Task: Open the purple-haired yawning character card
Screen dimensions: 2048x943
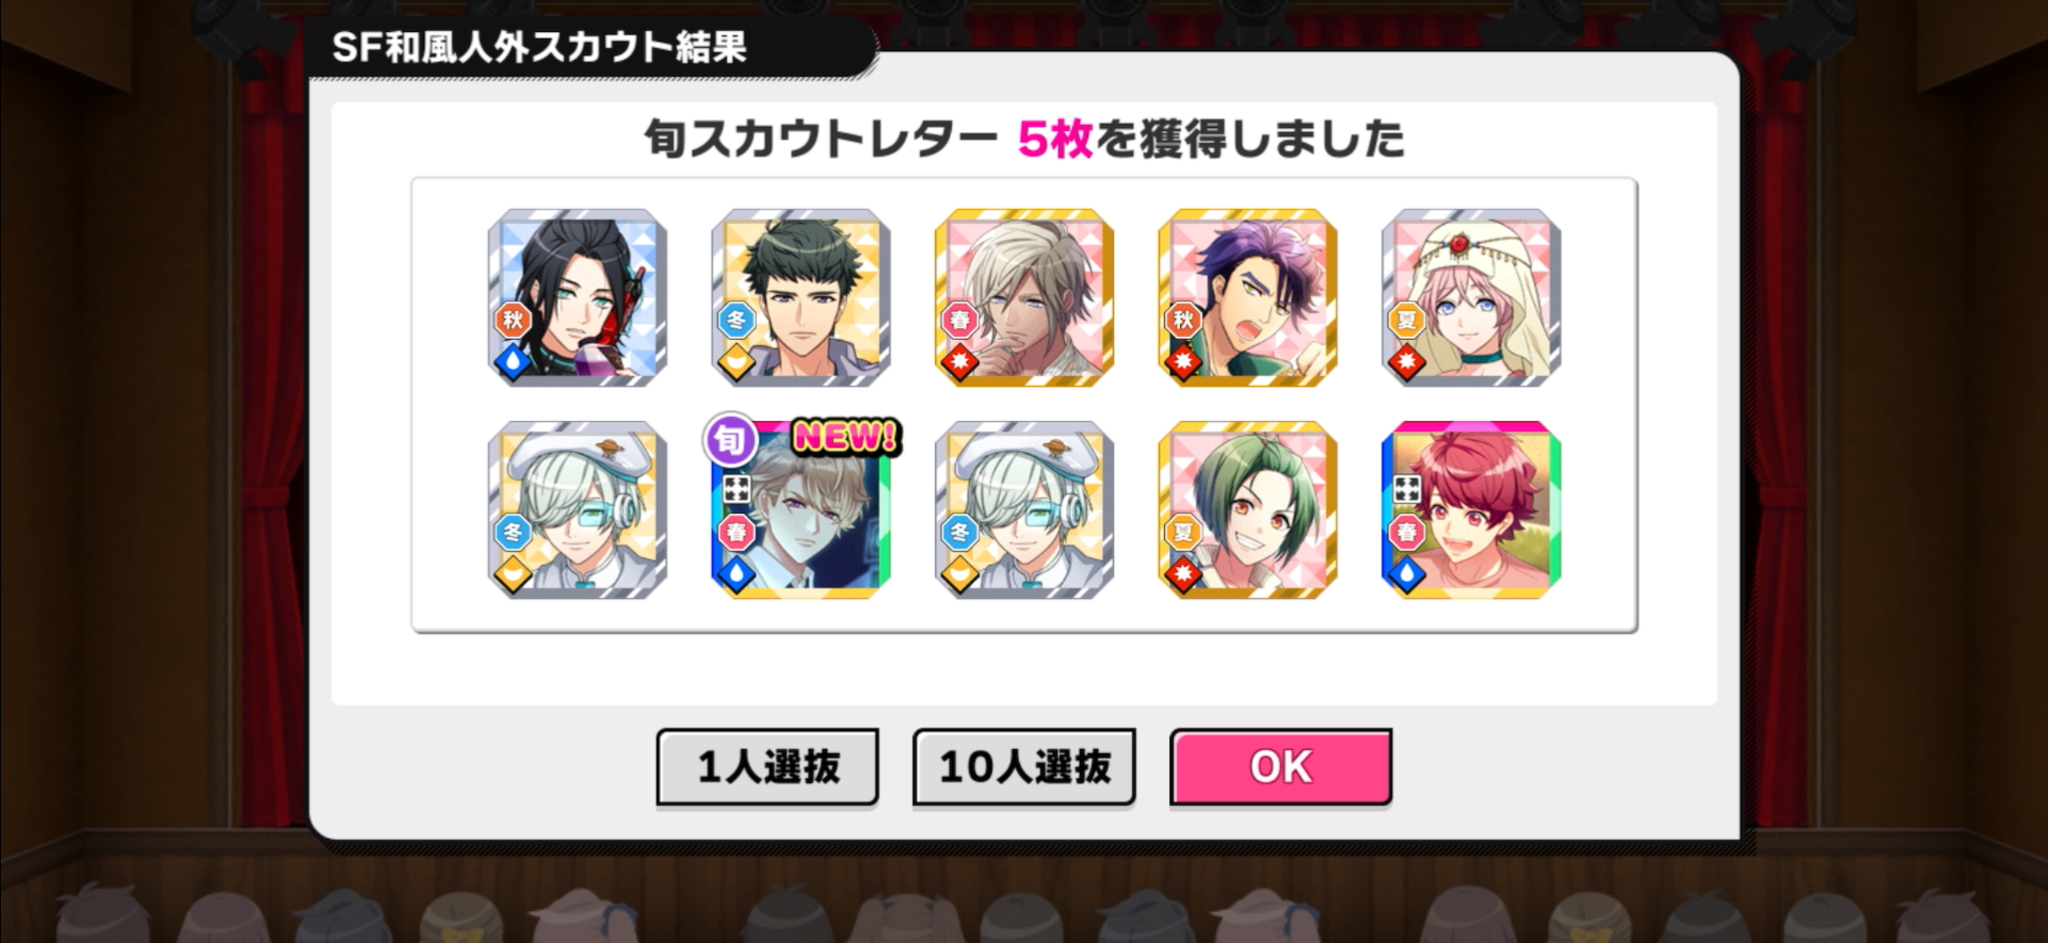Action: (1248, 298)
